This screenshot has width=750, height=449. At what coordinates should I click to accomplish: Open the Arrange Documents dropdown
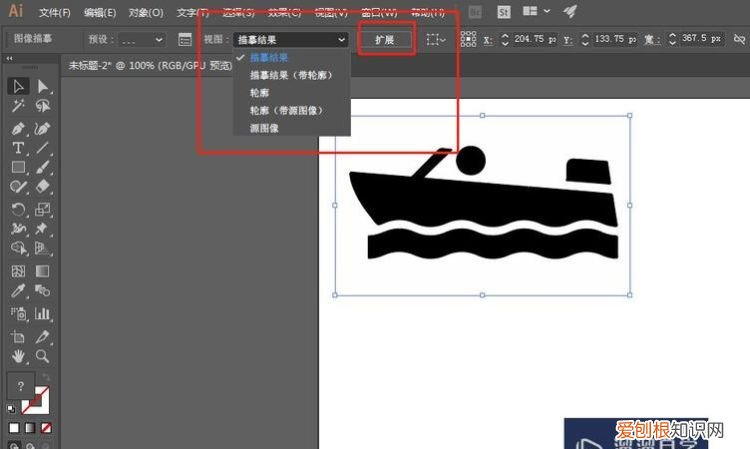click(x=536, y=11)
